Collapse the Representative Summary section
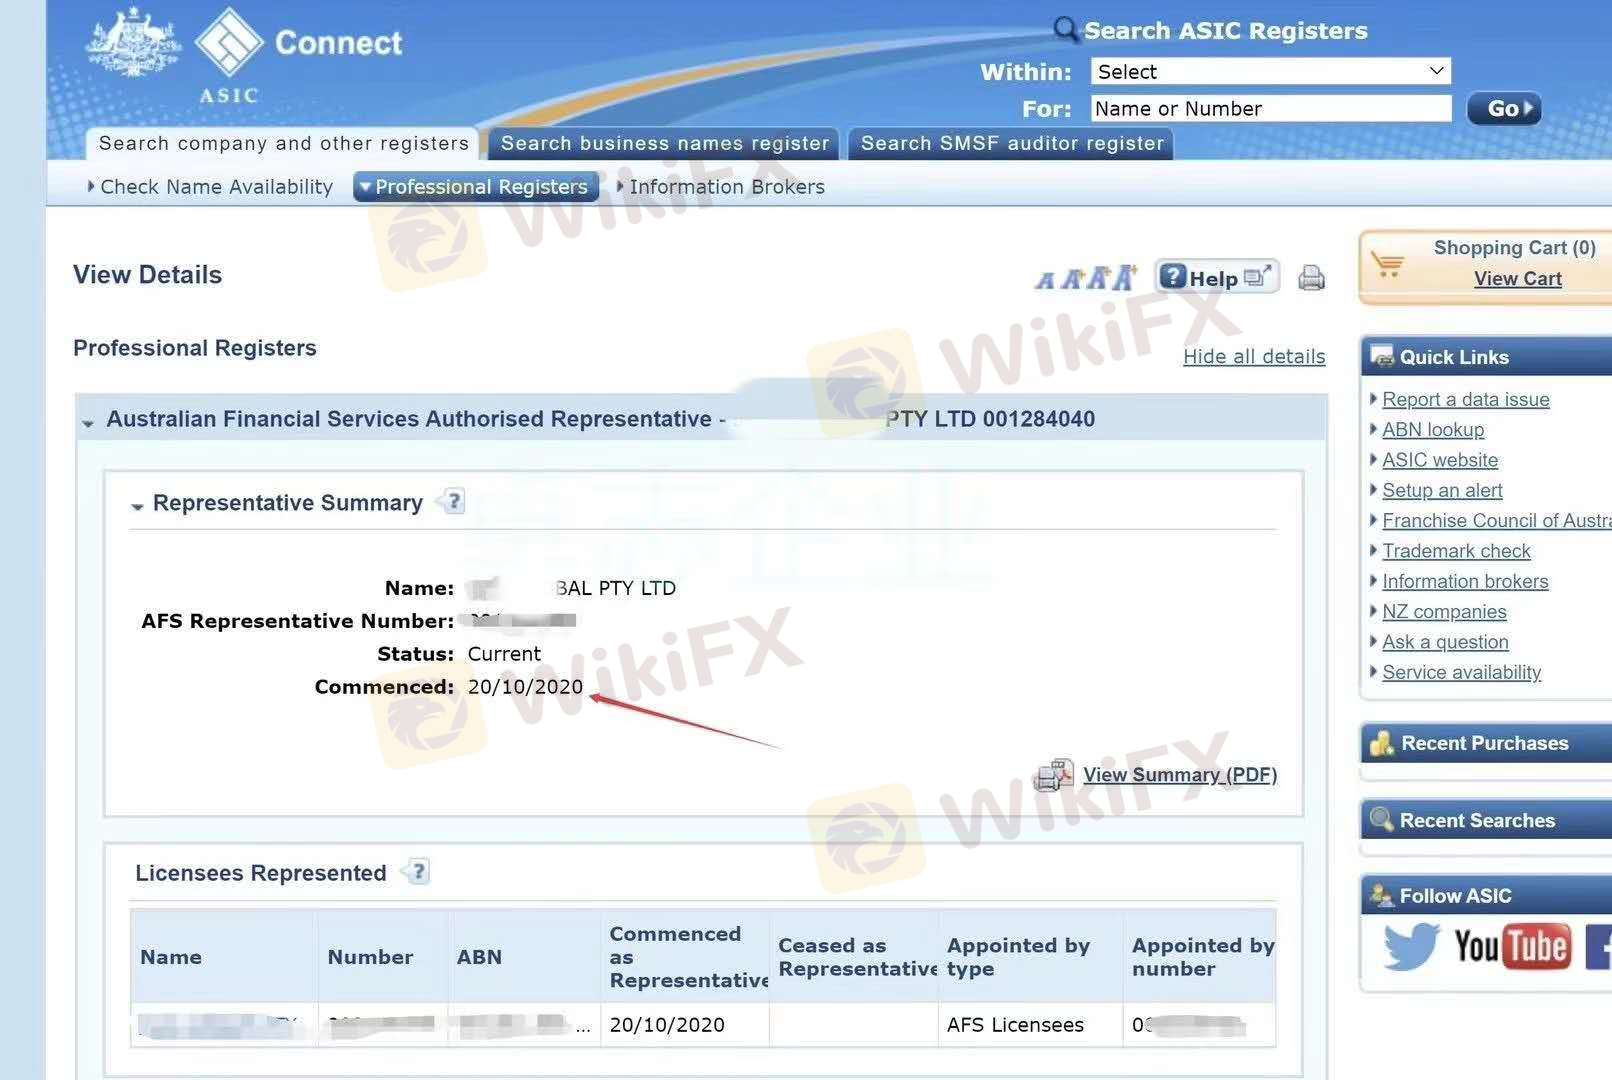This screenshot has width=1612, height=1080. pos(137,506)
